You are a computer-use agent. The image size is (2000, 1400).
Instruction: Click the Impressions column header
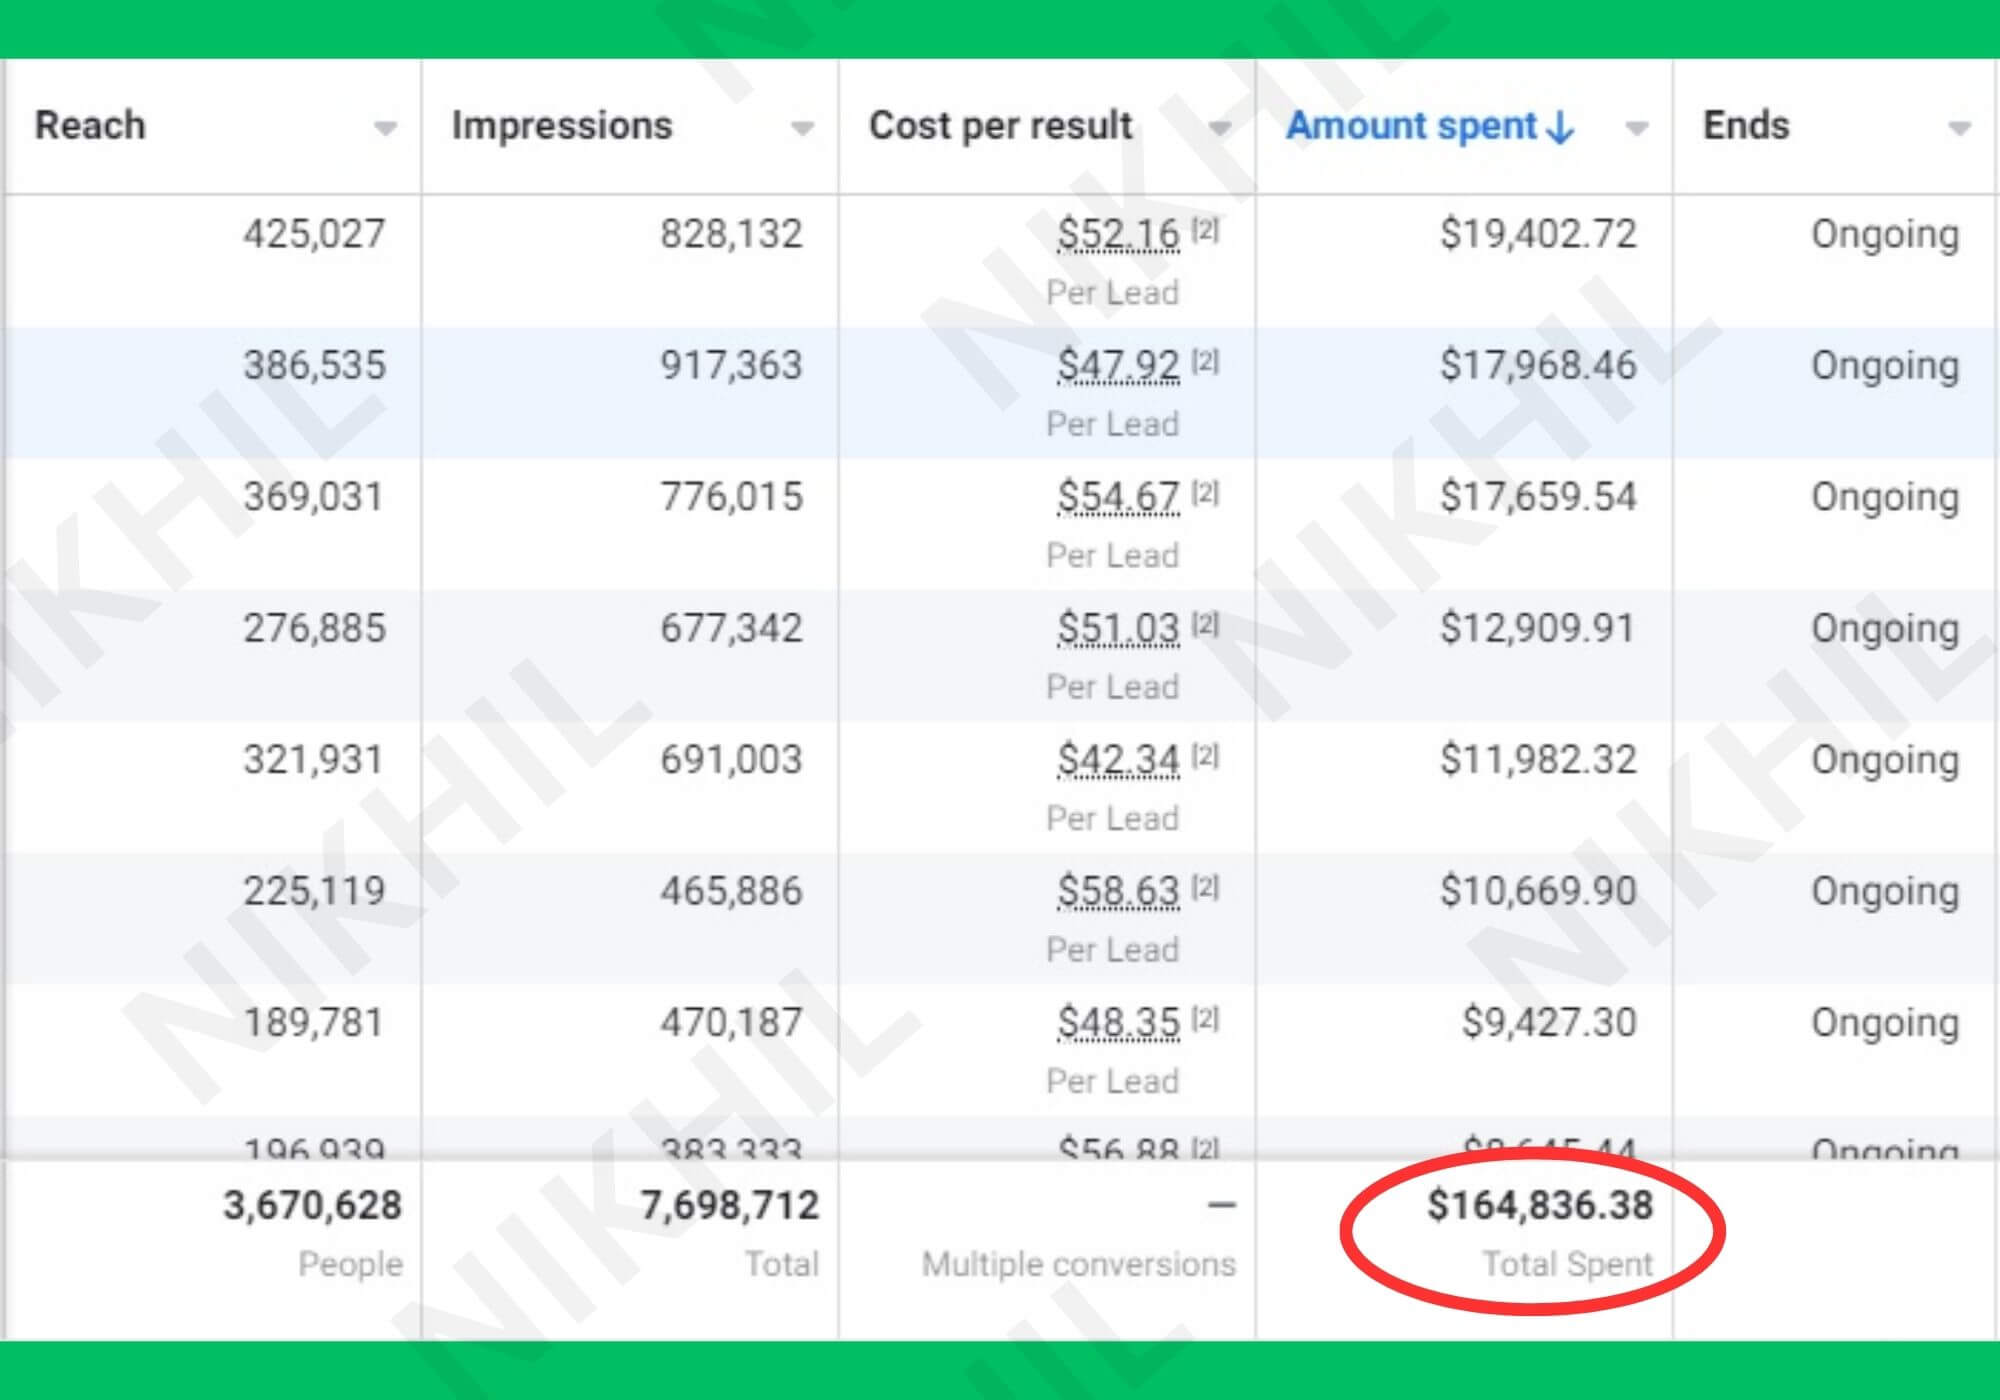point(562,126)
